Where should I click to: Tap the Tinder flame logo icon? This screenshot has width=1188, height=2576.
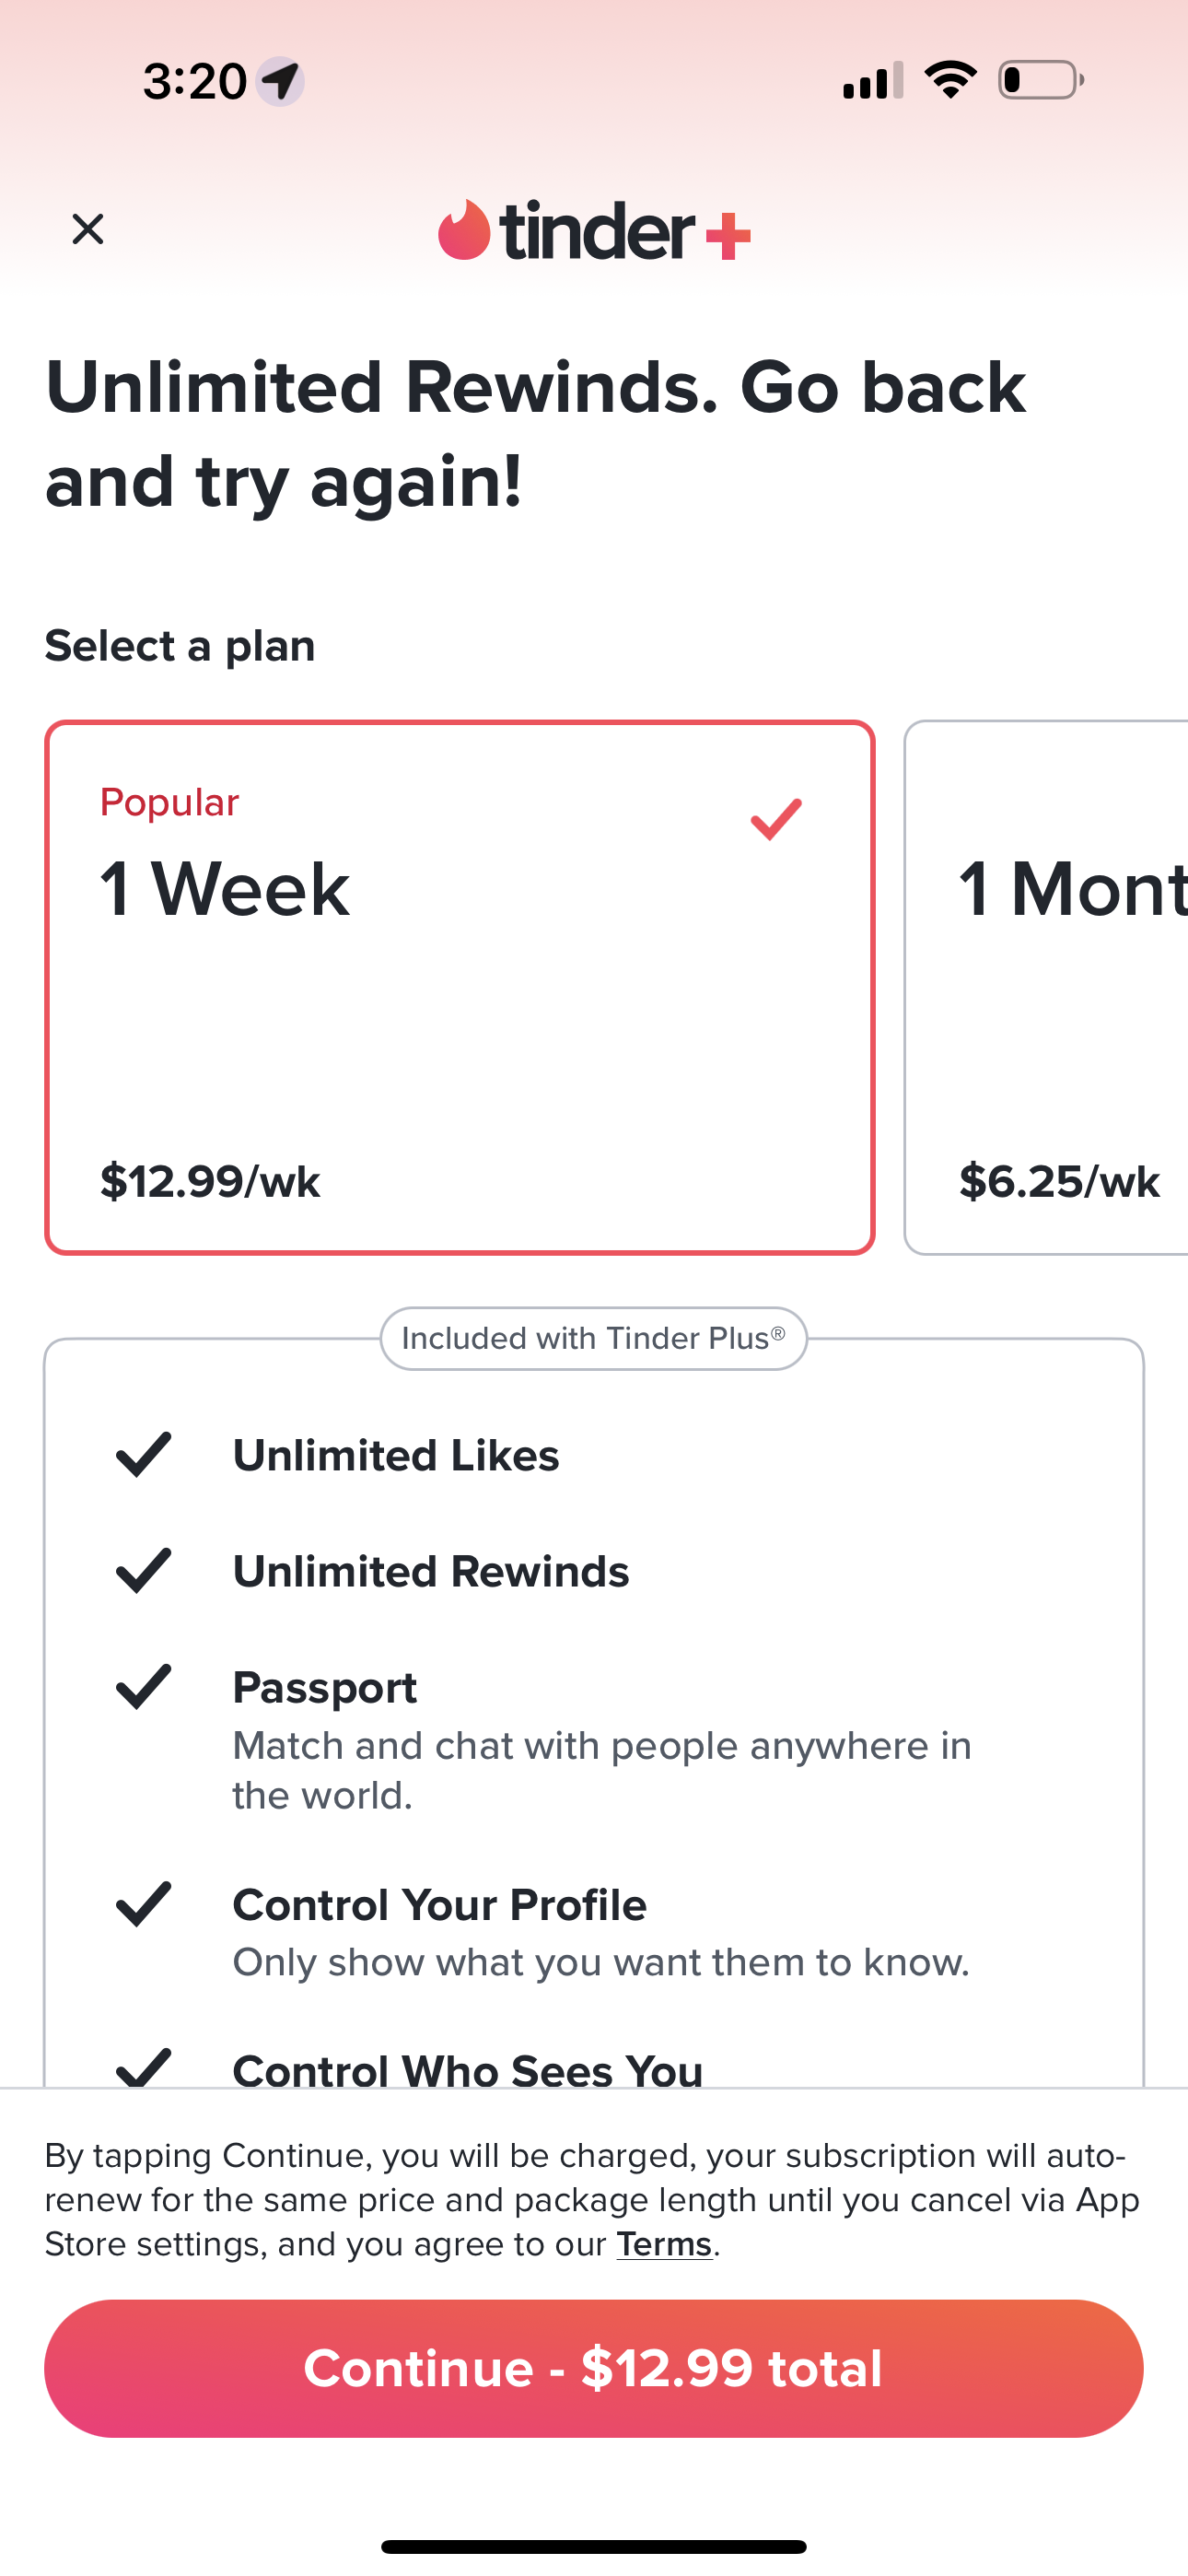[464, 230]
